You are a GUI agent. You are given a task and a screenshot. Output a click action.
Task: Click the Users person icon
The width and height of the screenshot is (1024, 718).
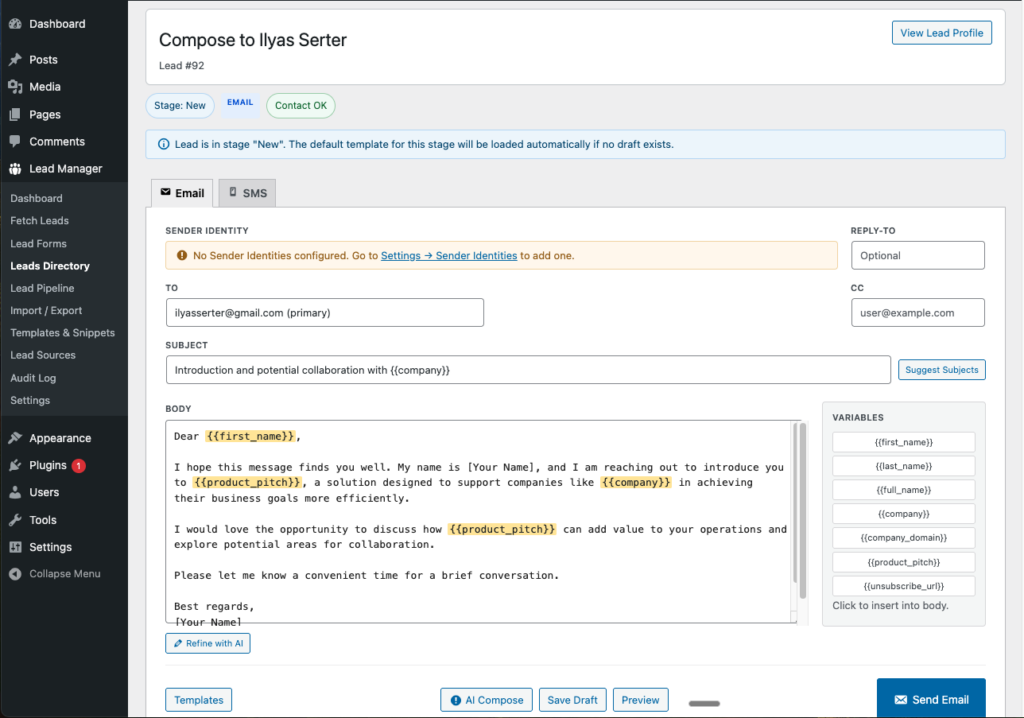(x=15, y=492)
